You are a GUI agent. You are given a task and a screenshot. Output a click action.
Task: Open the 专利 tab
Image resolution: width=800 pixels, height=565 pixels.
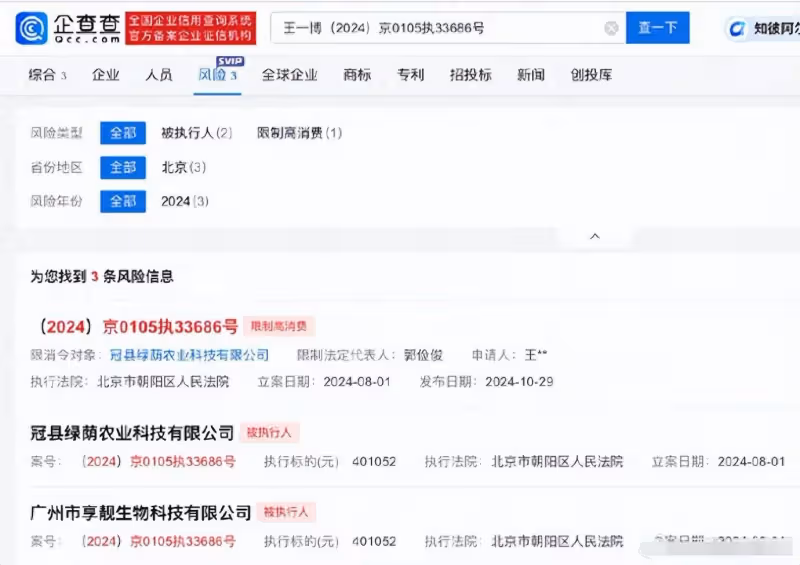[x=411, y=75]
